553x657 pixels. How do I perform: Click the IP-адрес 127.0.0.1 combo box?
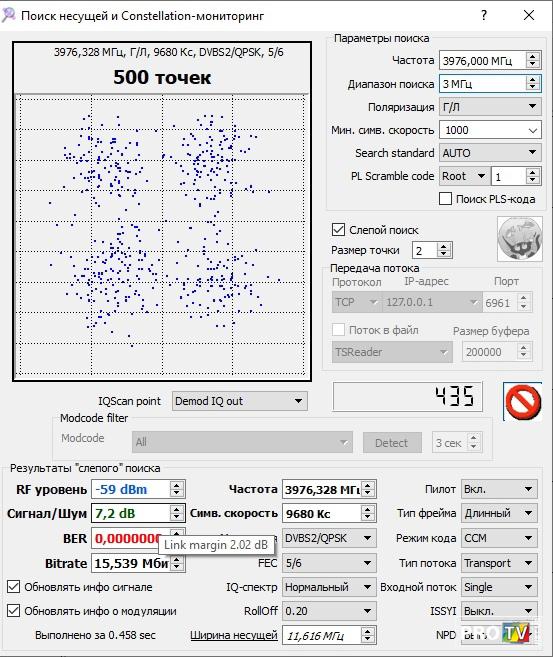coord(432,302)
